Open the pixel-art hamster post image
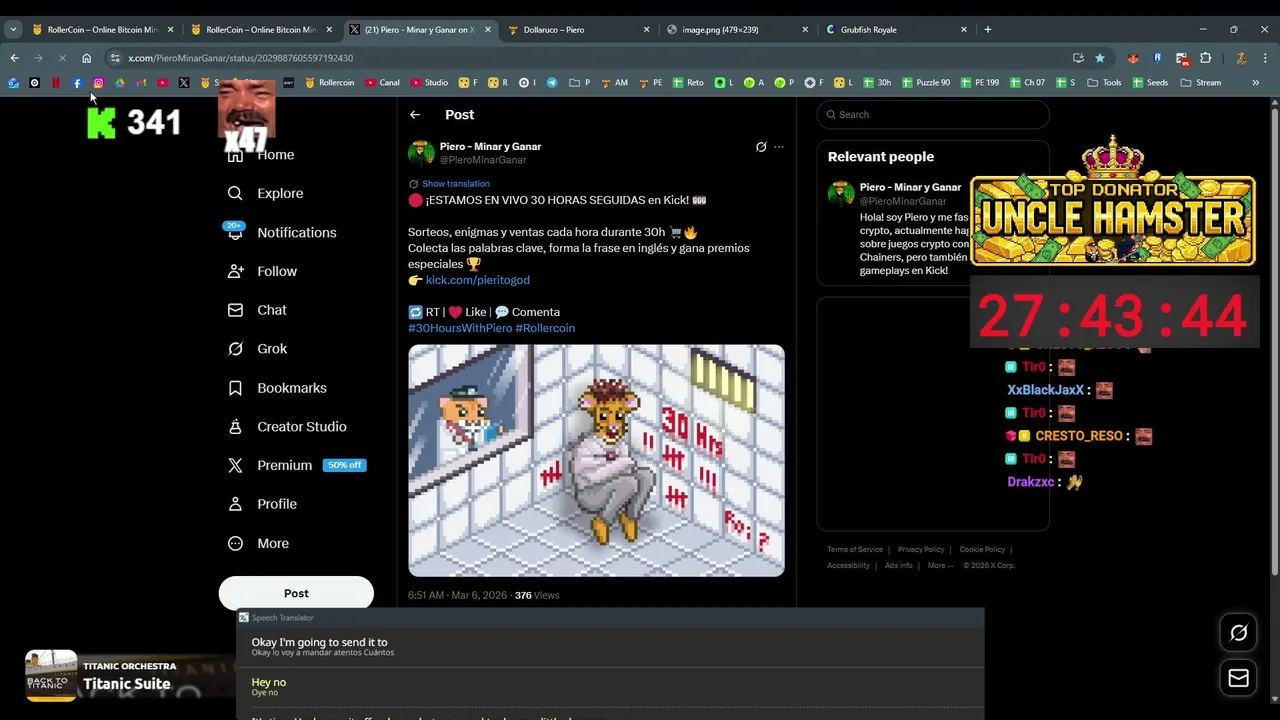Viewport: 1280px width, 720px height. 596,460
